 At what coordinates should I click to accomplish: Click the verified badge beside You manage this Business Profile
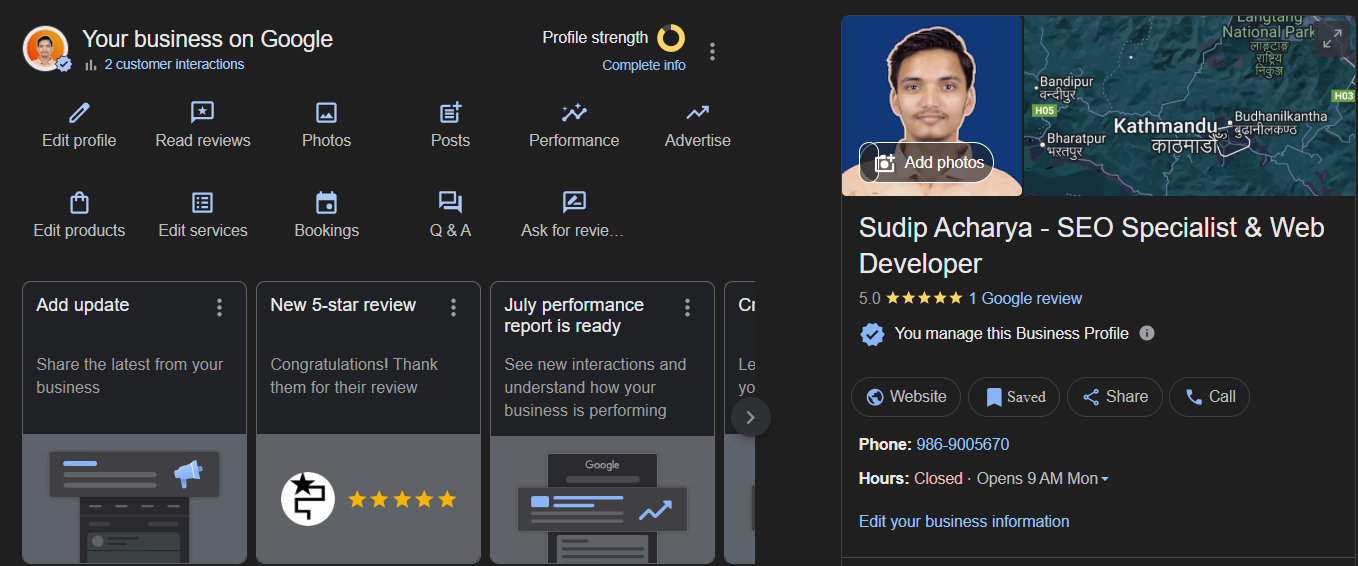[873, 334]
